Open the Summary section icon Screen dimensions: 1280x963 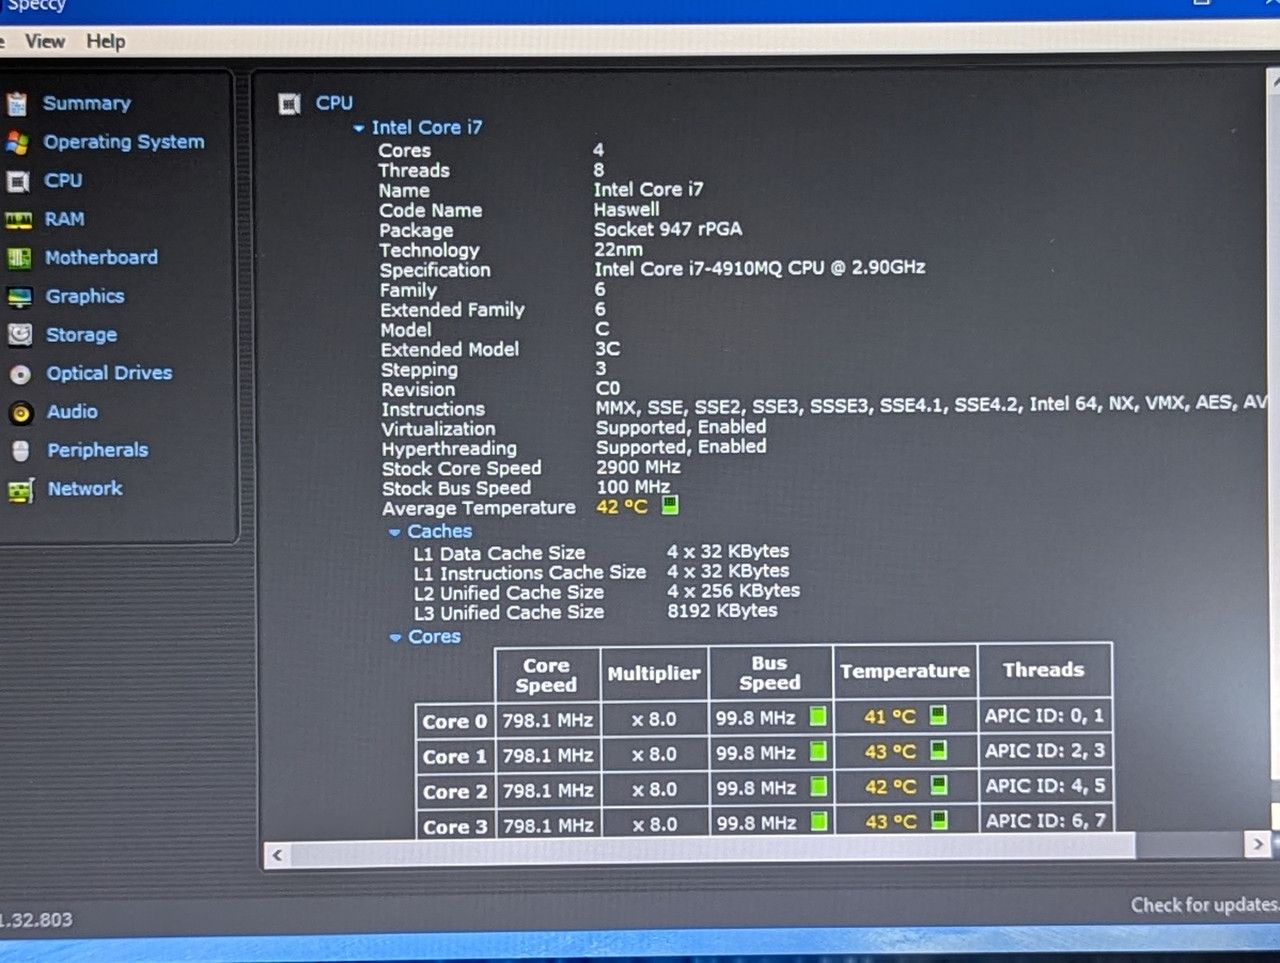(x=17, y=104)
